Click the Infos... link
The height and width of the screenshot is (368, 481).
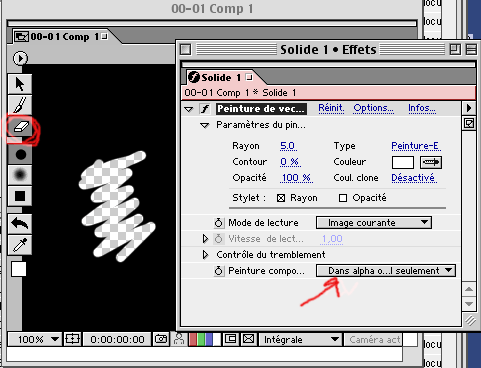click(x=422, y=108)
